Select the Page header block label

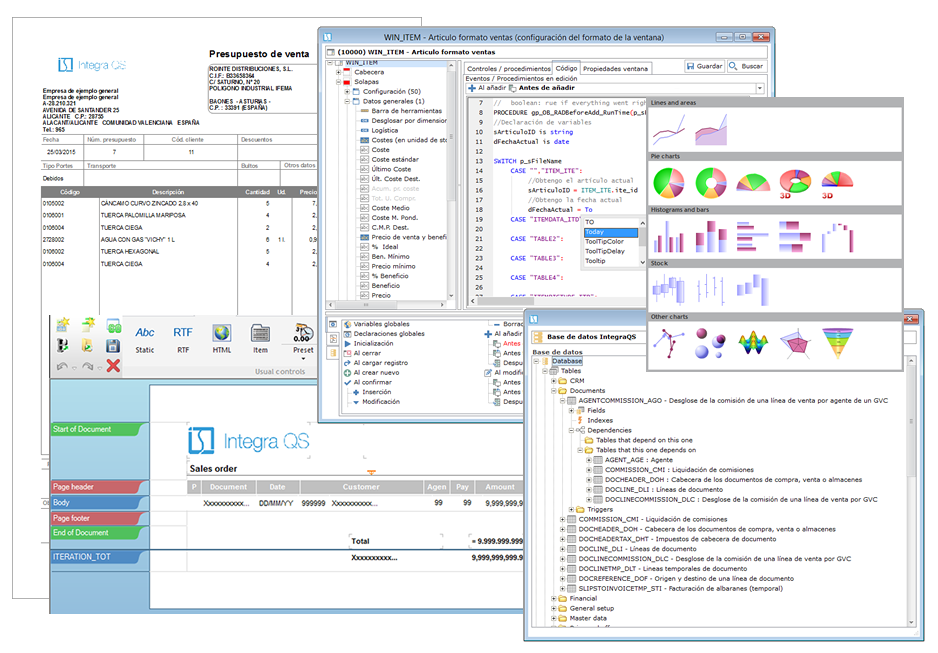click(99, 487)
